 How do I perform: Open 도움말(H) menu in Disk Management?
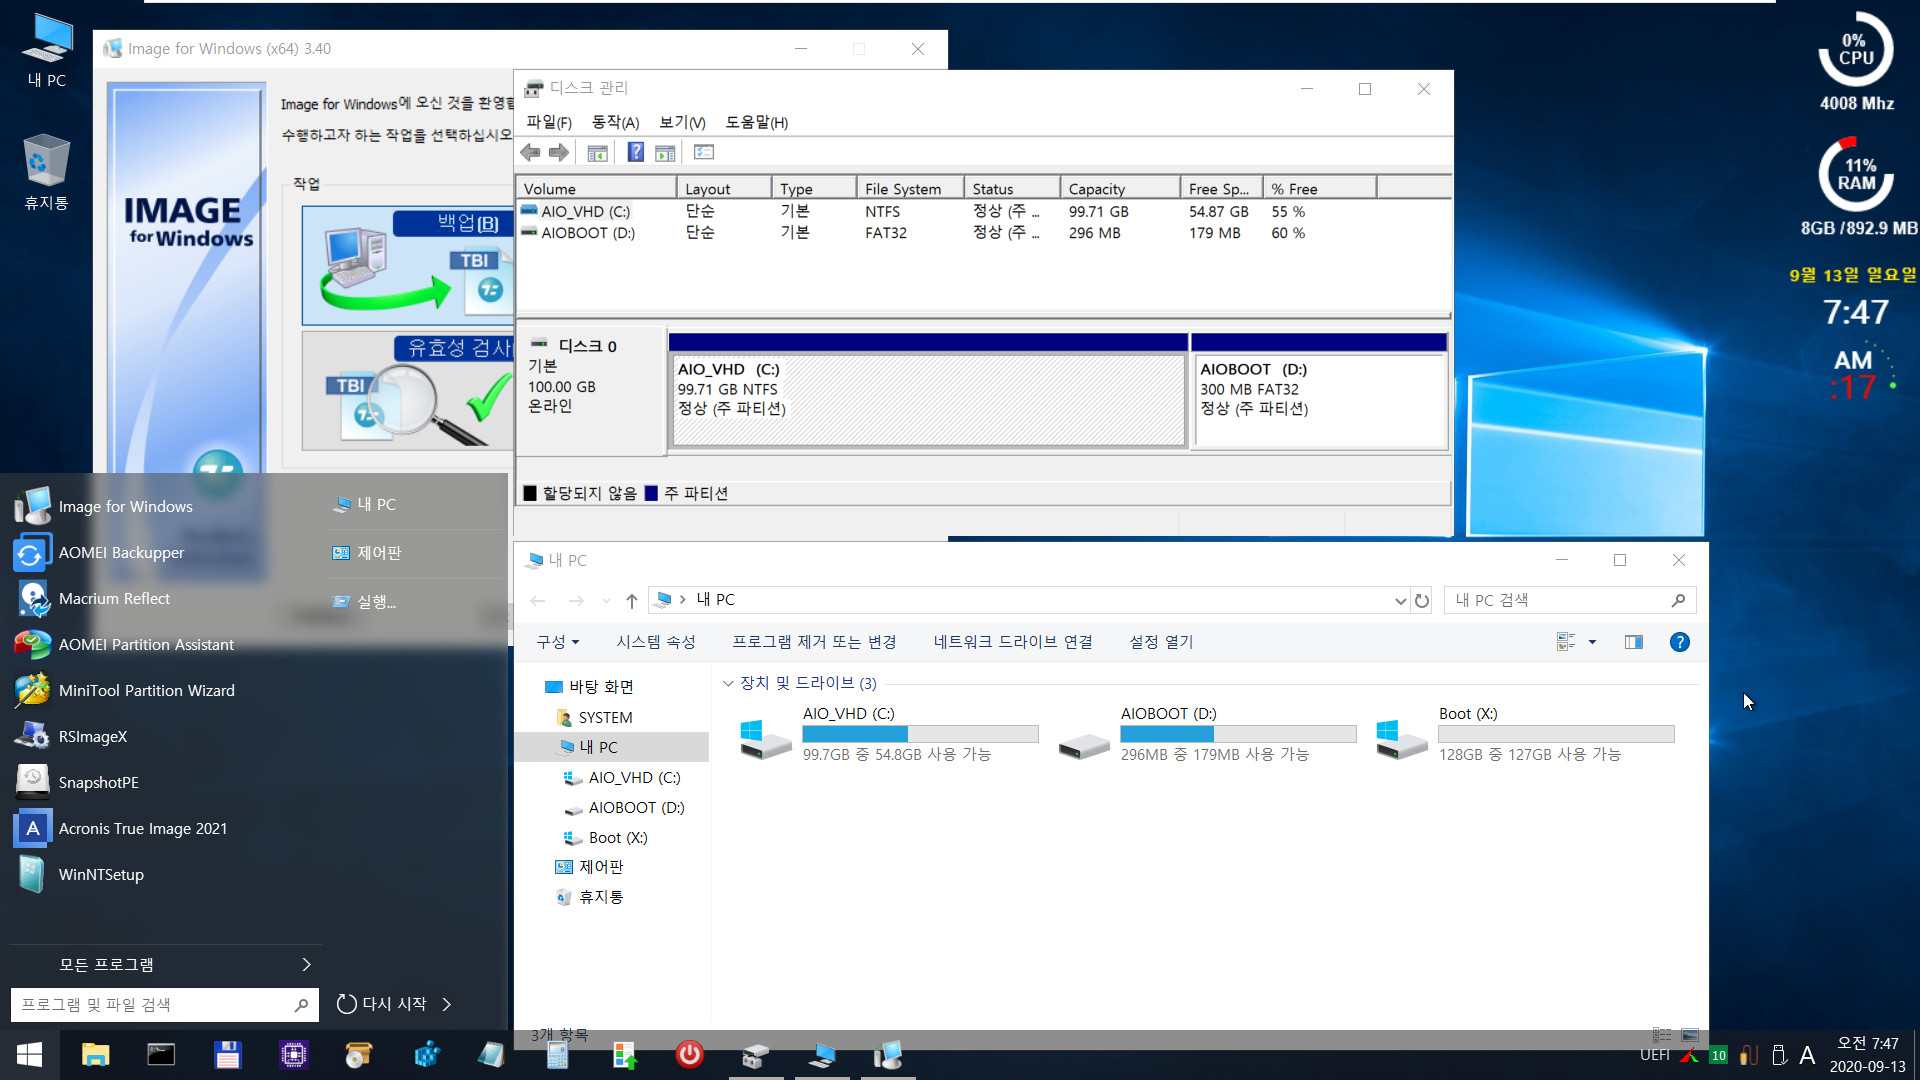(x=756, y=122)
